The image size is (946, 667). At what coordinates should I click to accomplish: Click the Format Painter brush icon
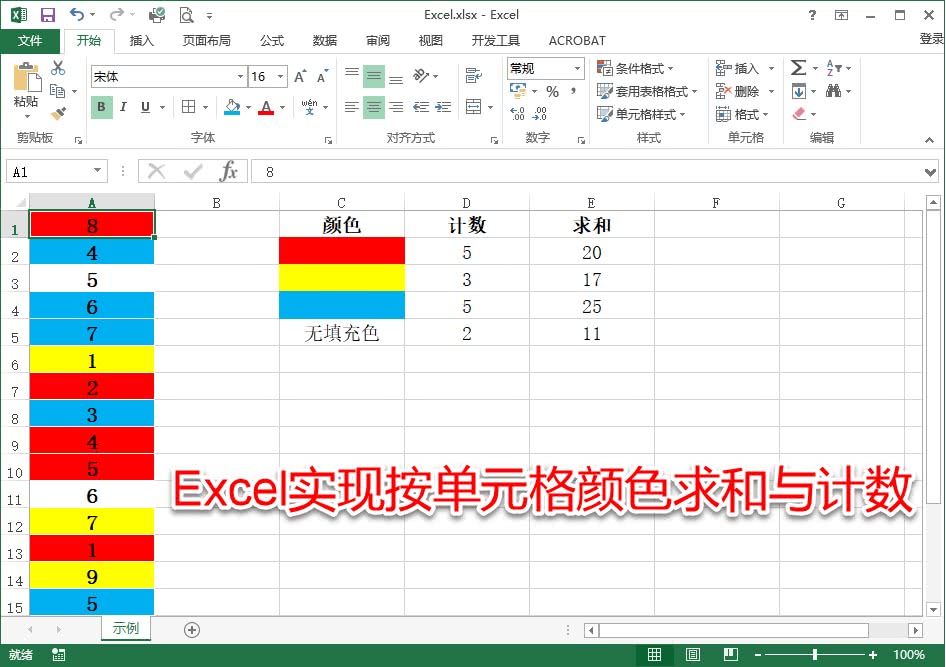(58, 114)
